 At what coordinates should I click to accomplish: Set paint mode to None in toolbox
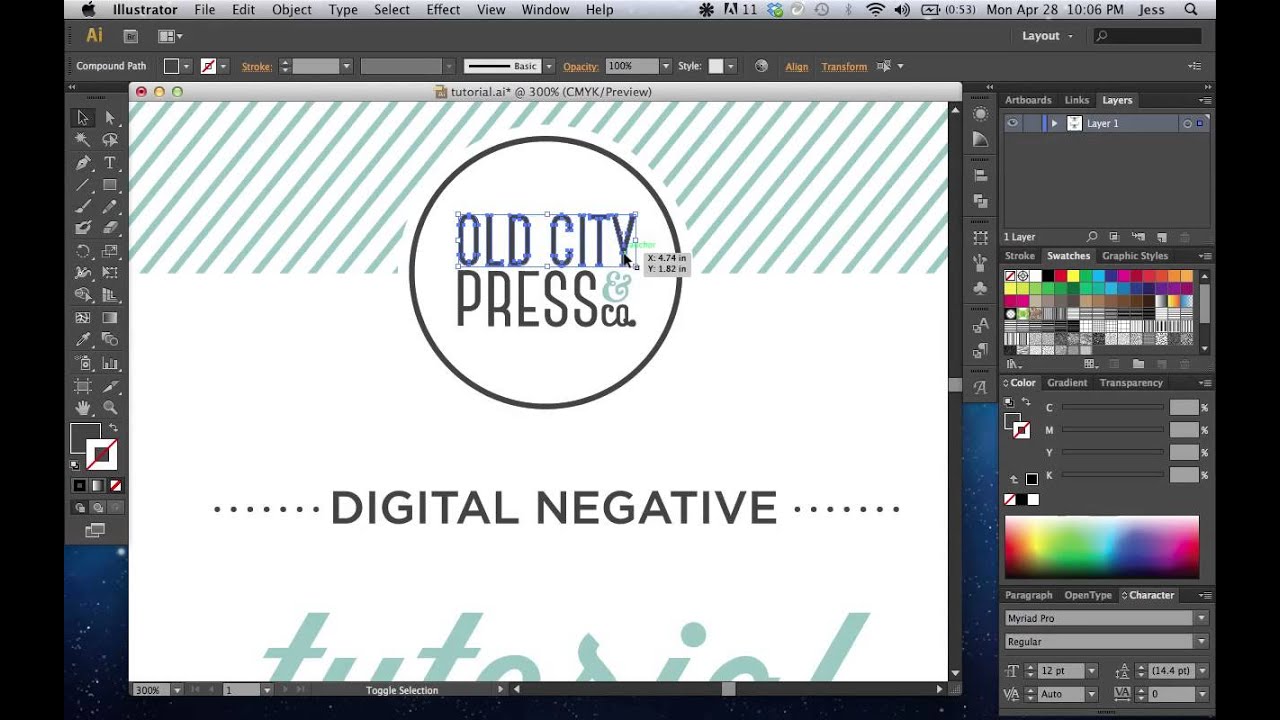coord(115,486)
